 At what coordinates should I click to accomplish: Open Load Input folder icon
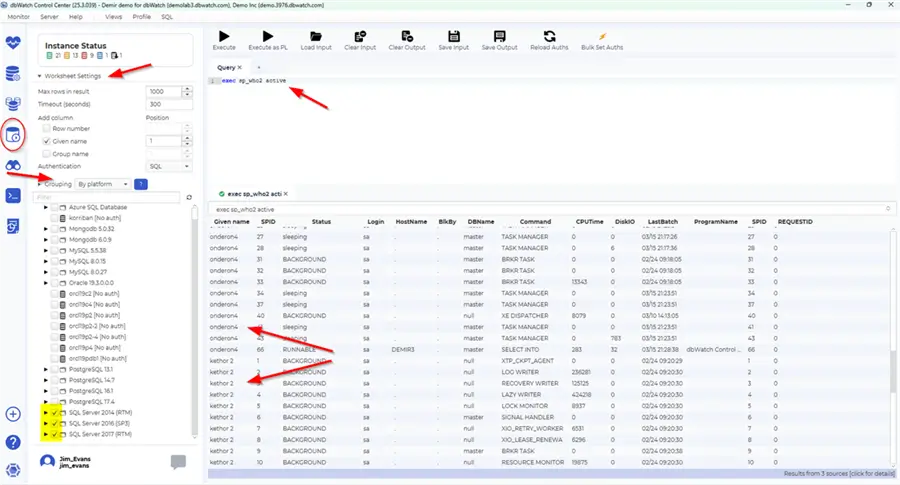[x=316, y=37]
